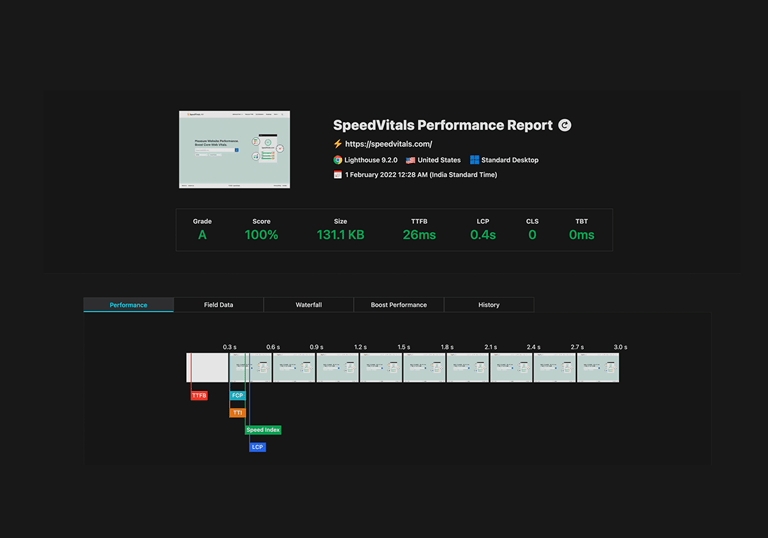Select the filmstrip frame at 1.8 s
Screen dimensions: 768x538
pyautogui.click(x=468, y=367)
